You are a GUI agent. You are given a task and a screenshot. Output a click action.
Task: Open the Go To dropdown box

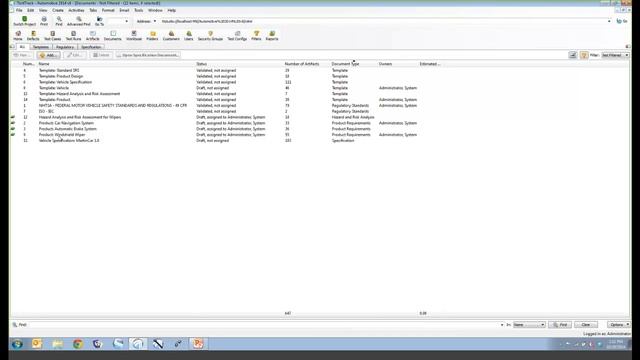tap(118, 21)
